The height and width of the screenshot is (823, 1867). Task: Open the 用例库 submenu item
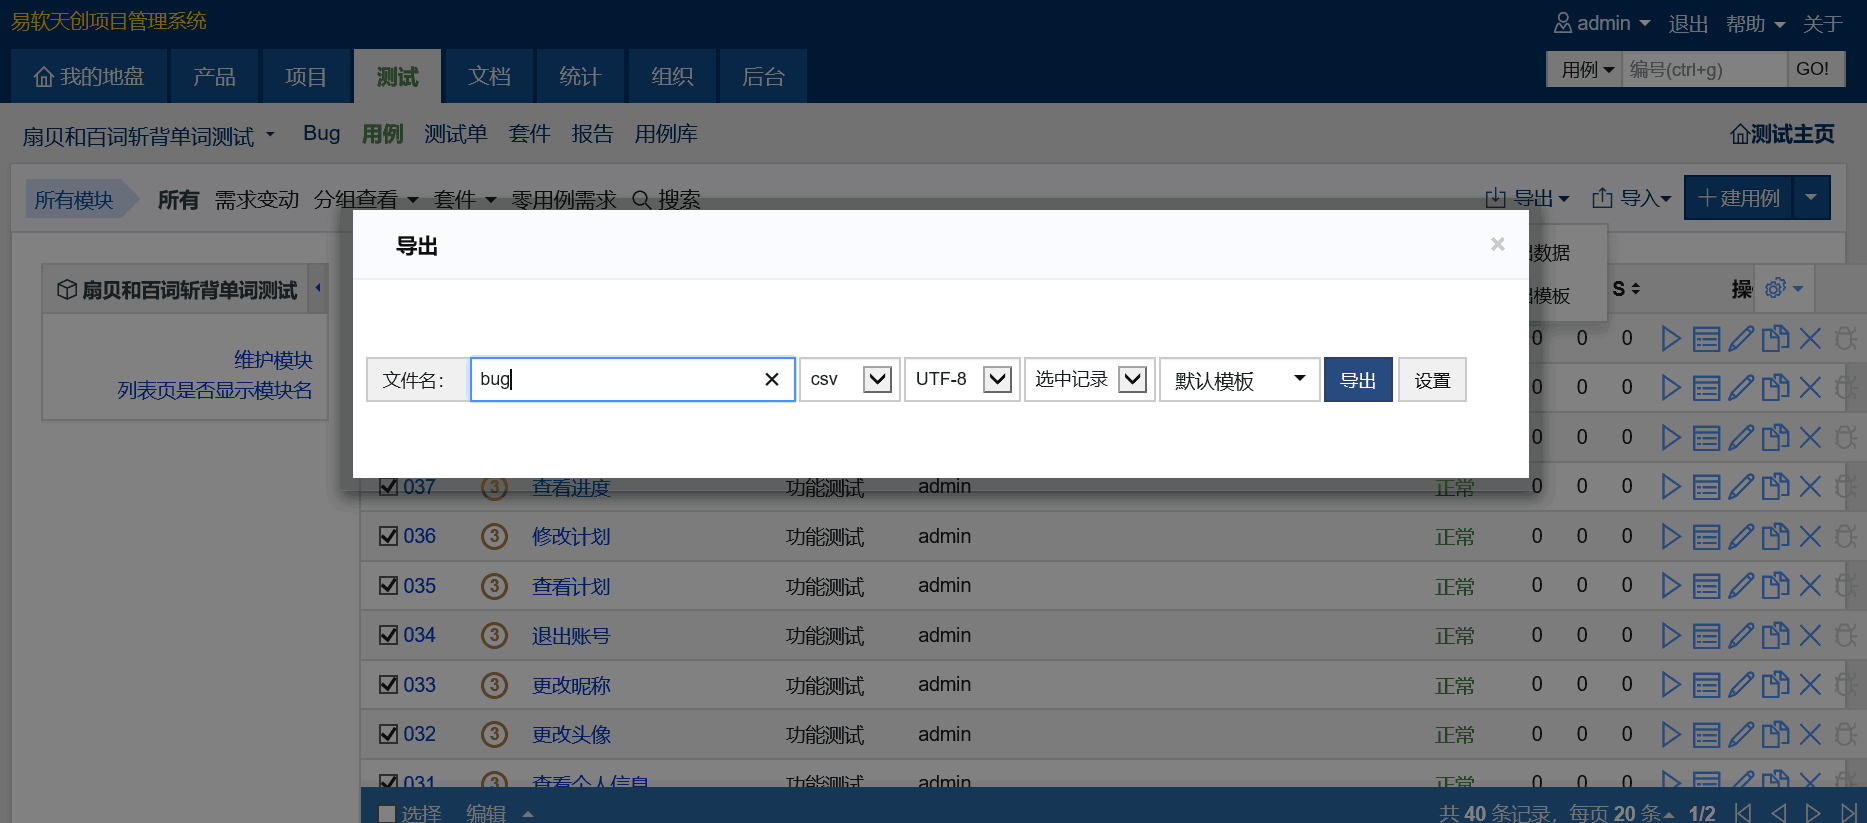(666, 134)
